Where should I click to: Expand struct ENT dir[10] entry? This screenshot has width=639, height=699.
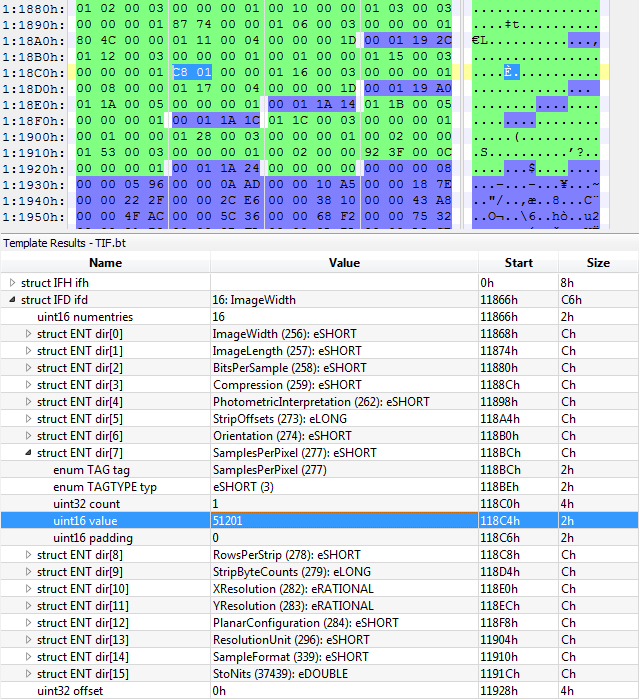coord(28,588)
